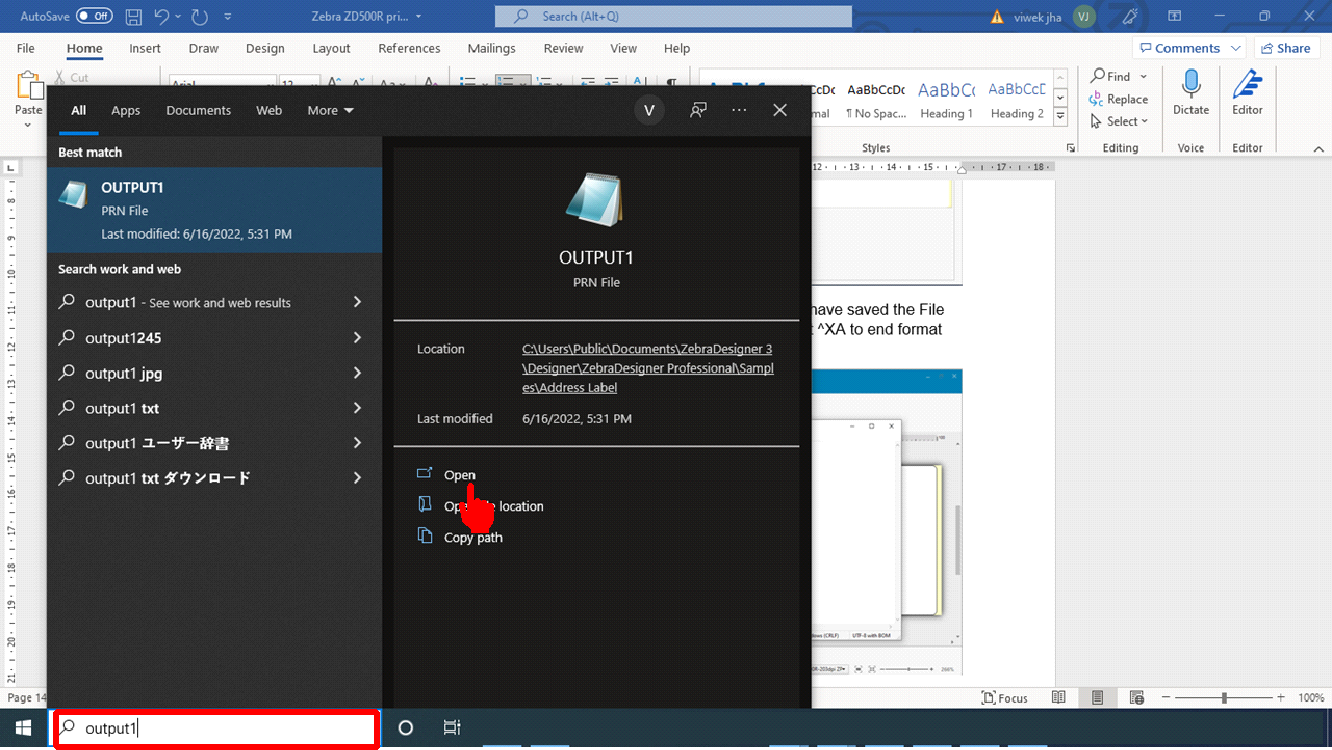Expand the output1245 search suggestion arrow
Viewport: 1332px width, 750px height.
coord(357,338)
